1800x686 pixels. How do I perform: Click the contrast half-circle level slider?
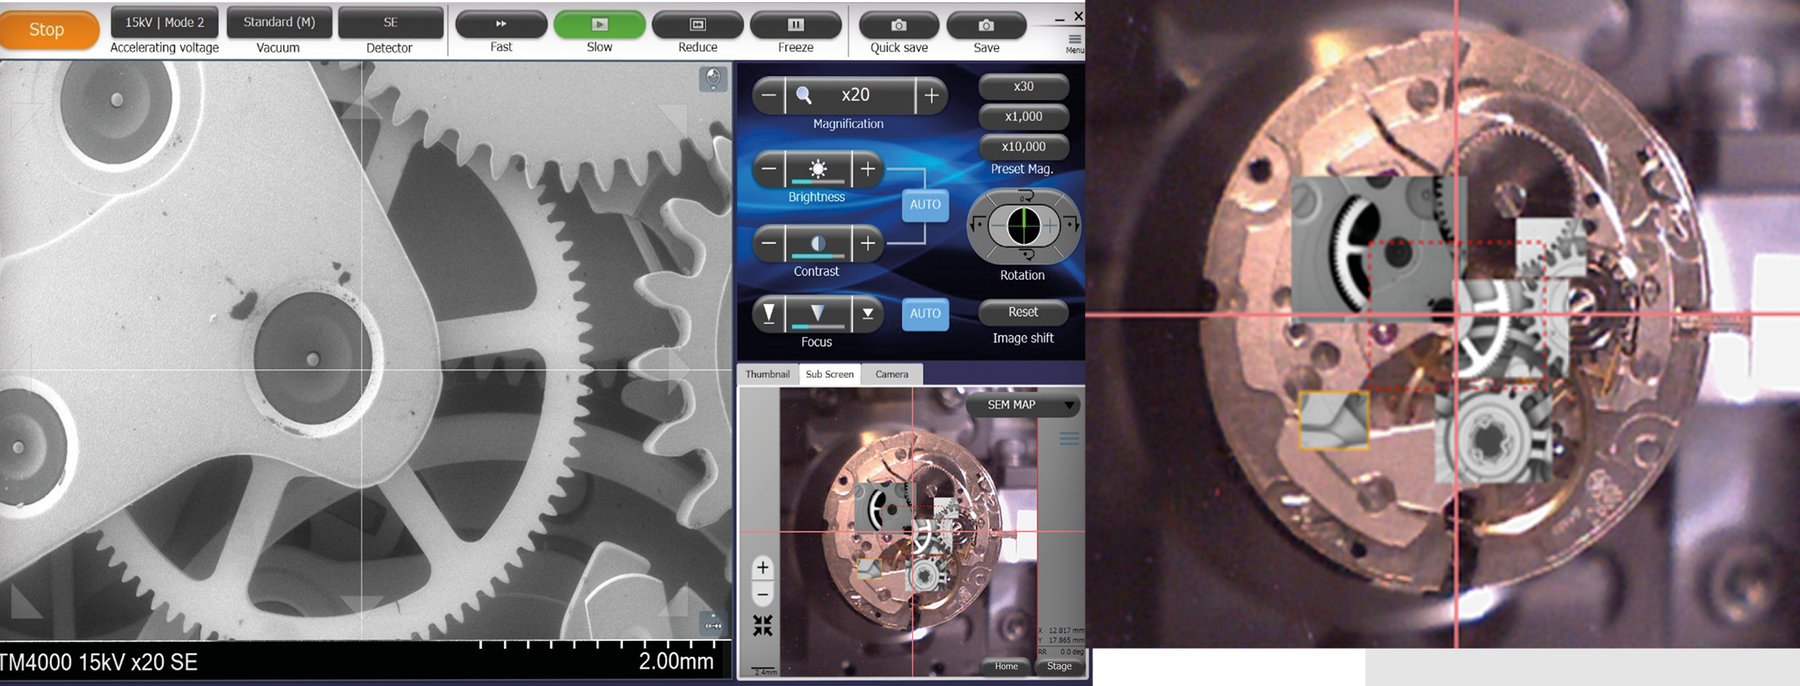coord(818,243)
